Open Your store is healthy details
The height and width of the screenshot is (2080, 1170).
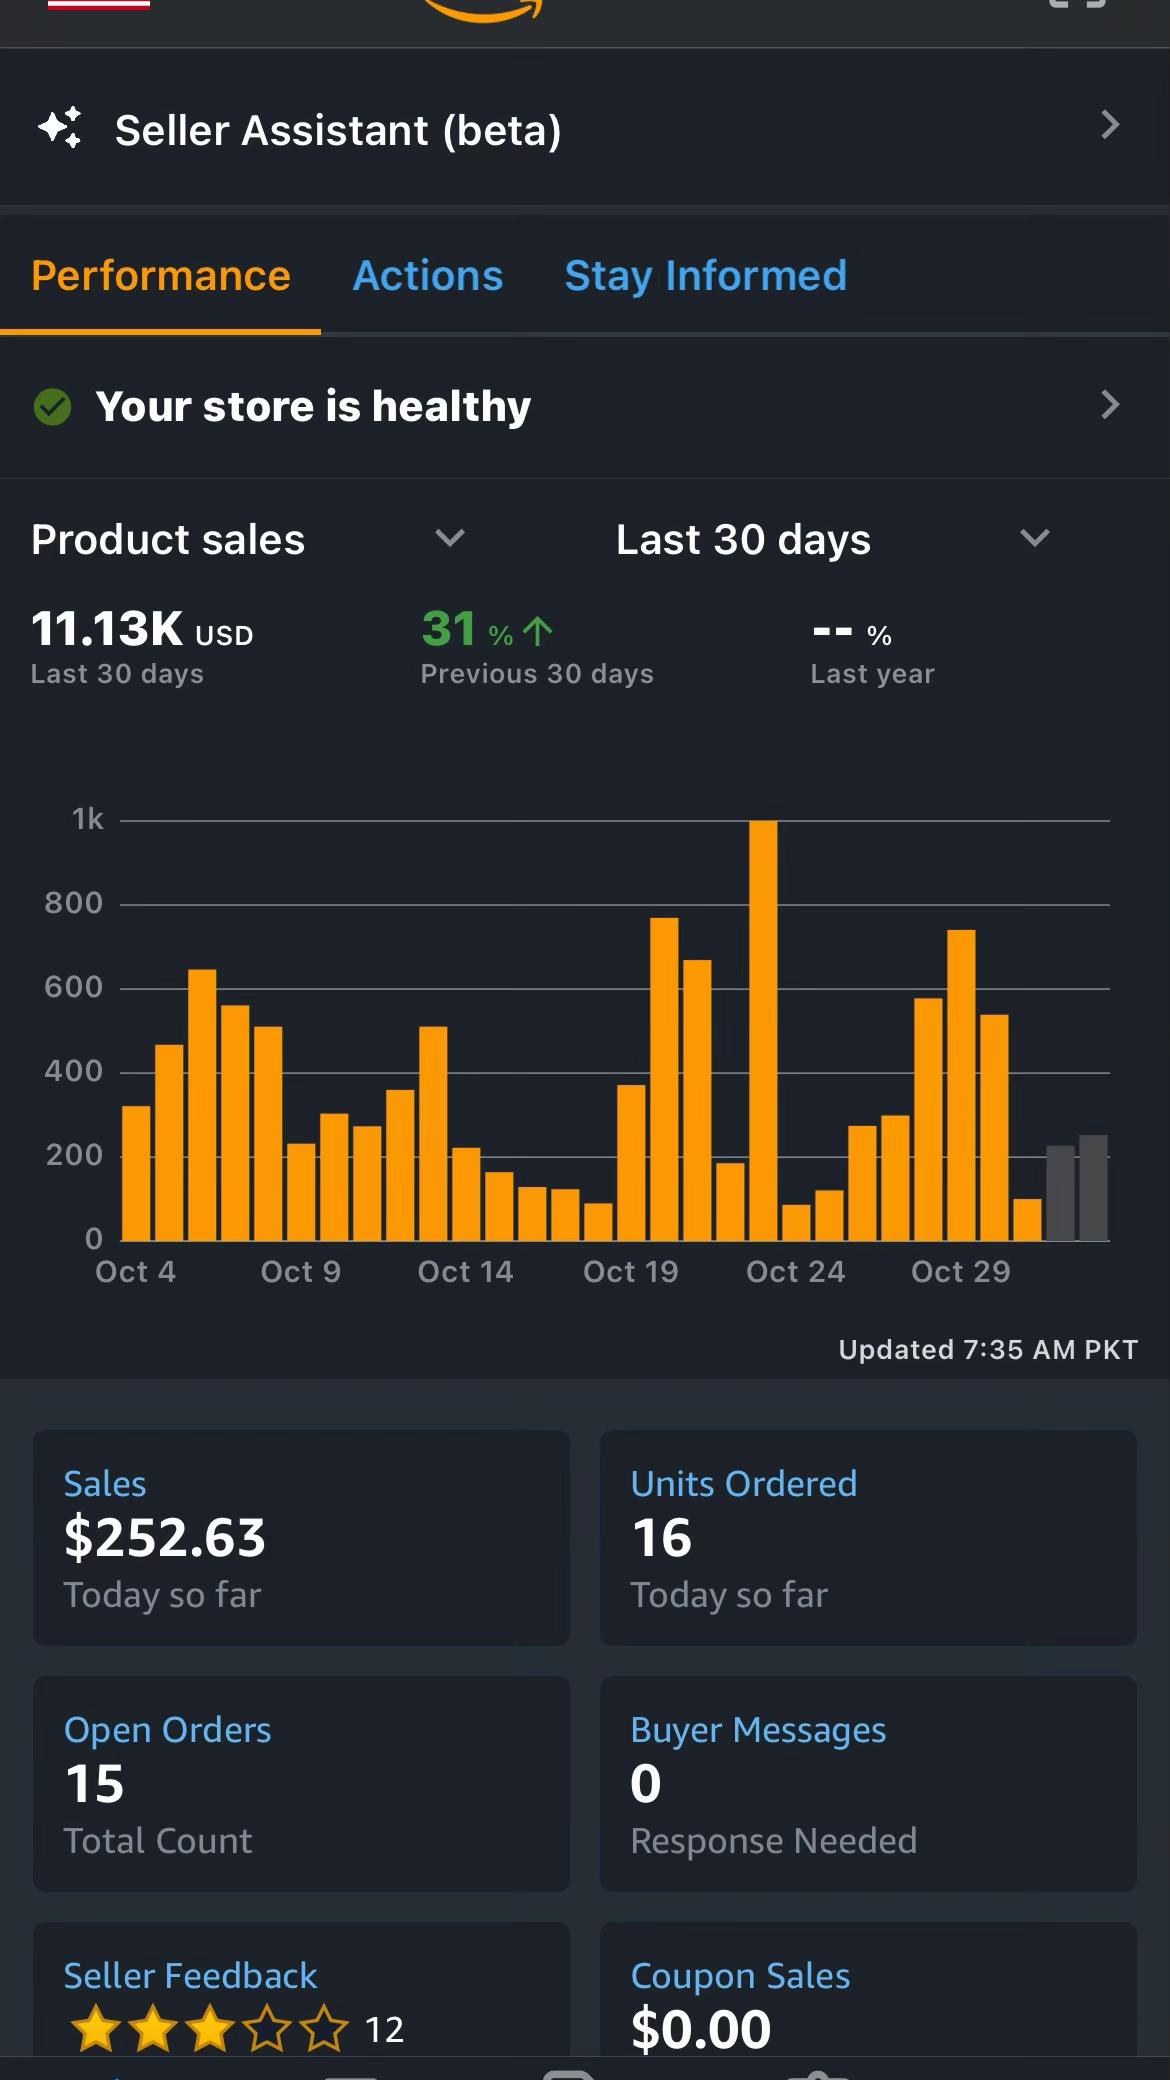click(585, 406)
